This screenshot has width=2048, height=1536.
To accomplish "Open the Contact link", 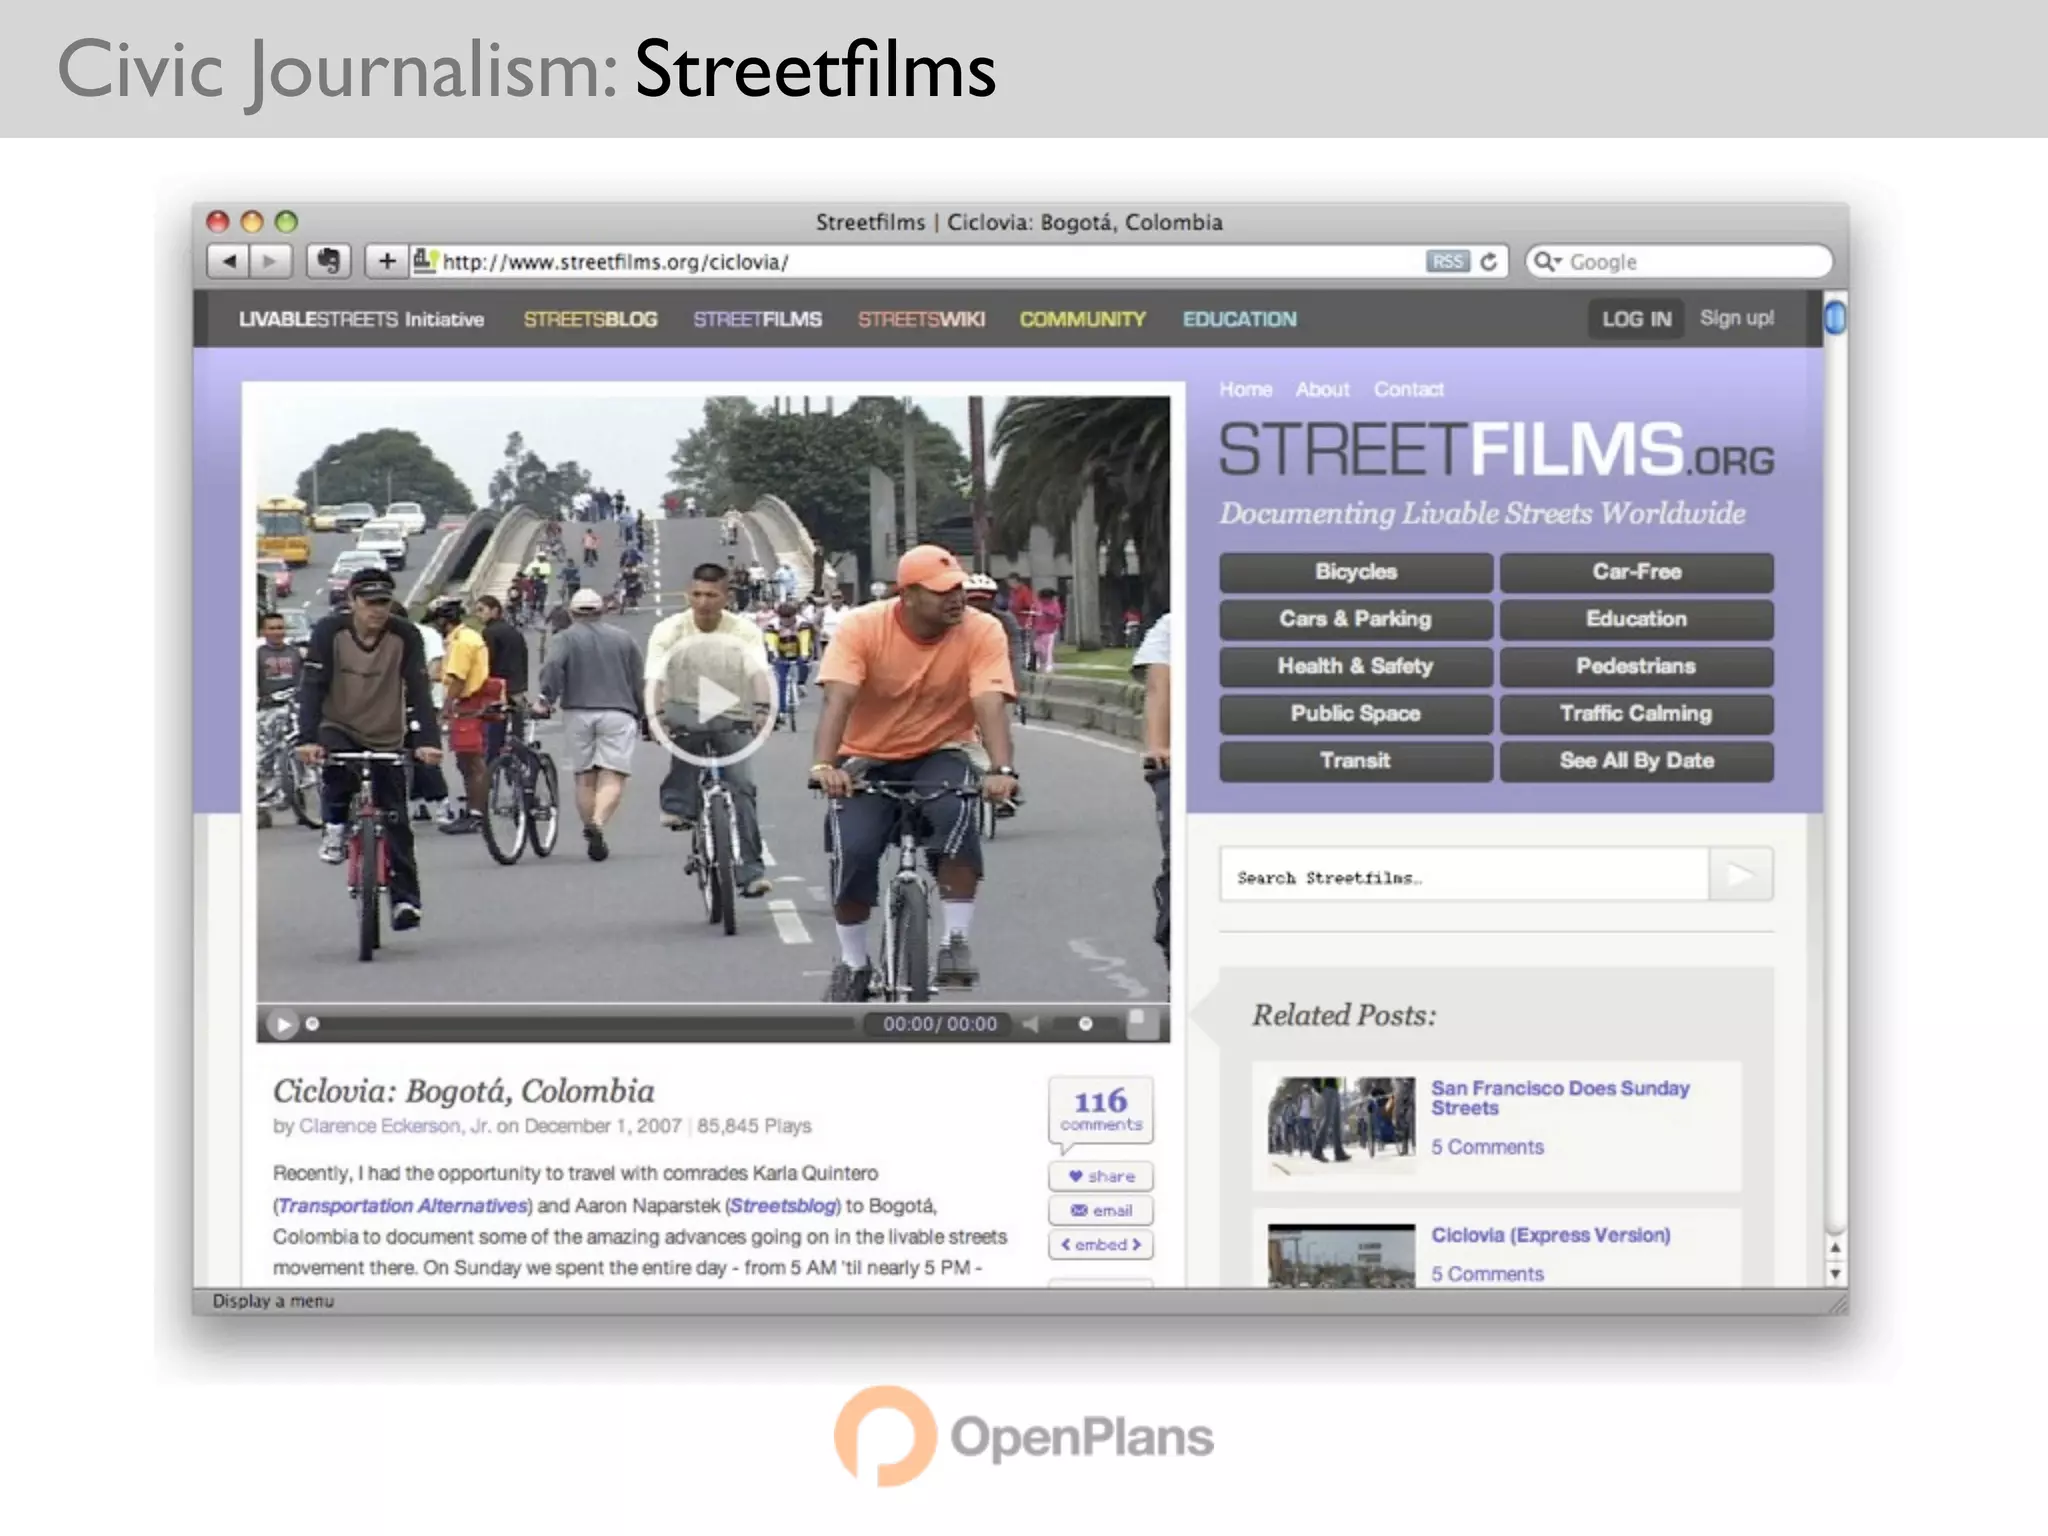I will tap(1408, 389).
